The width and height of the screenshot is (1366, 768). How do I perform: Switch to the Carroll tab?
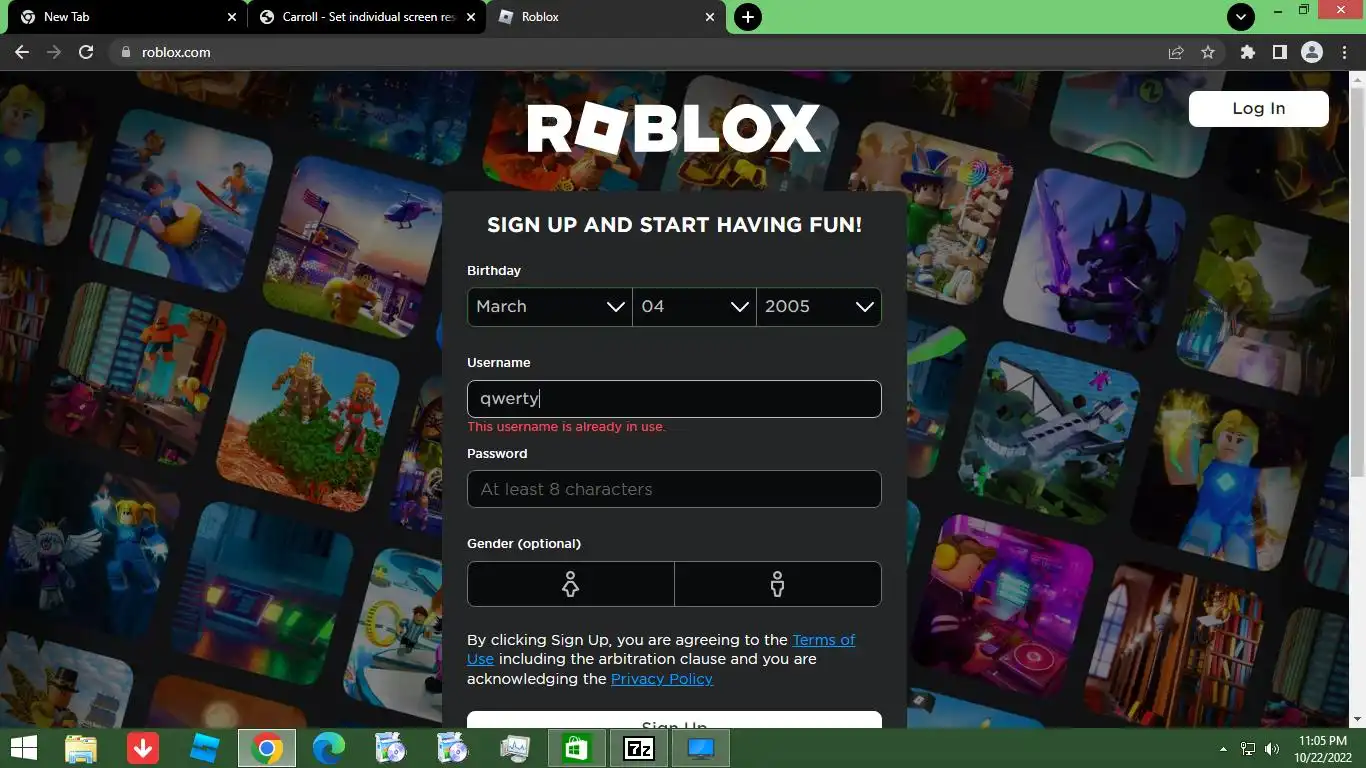pyautogui.click(x=367, y=17)
